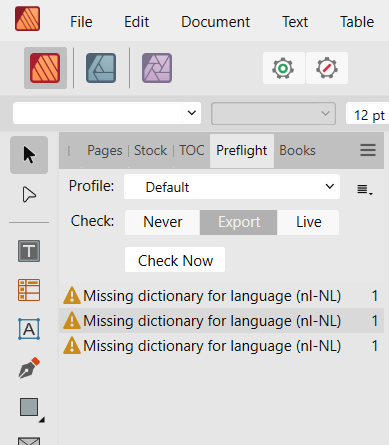Set Check mode to Export
The width and height of the screenshot is (389, 445).
coord(239,222)
